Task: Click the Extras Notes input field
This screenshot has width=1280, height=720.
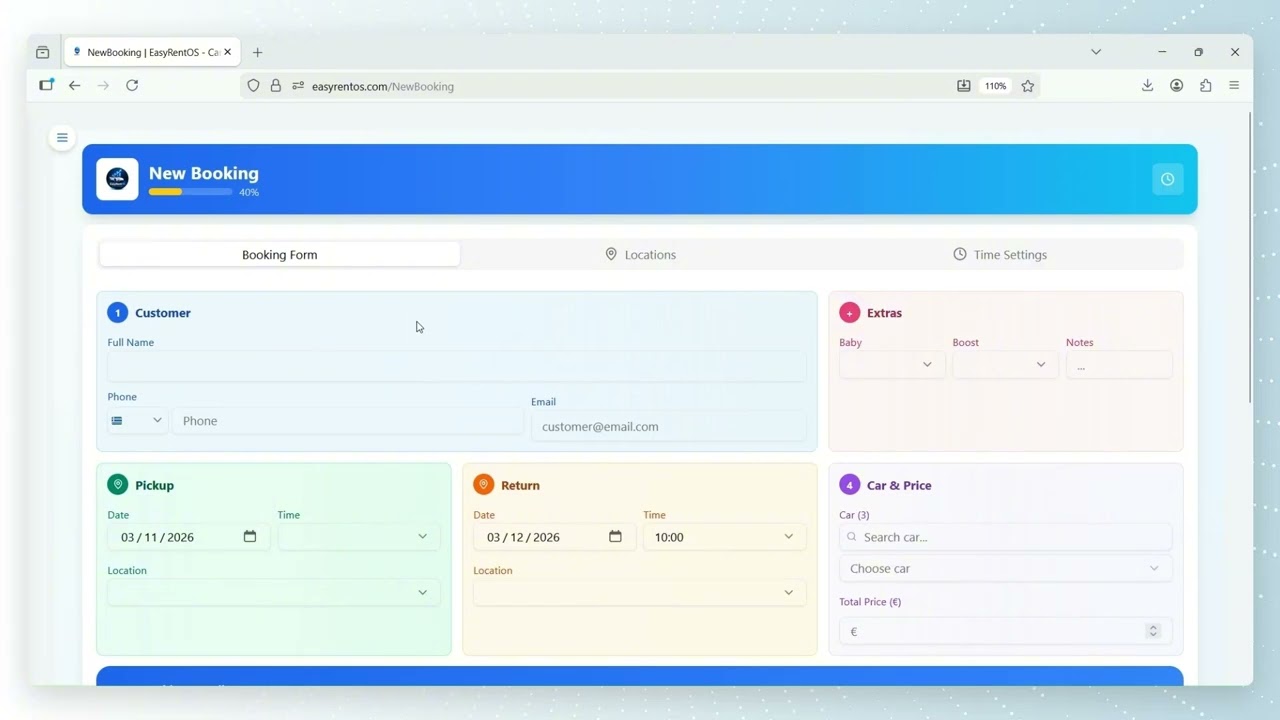Action: click(1119, 365)
